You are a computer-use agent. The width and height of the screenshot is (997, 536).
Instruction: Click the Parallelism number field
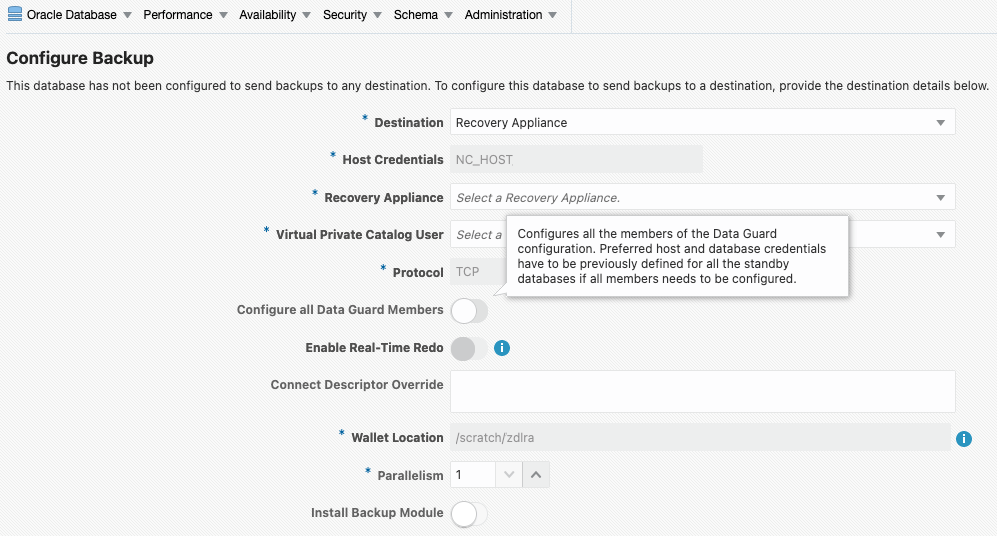coord(472,475)
